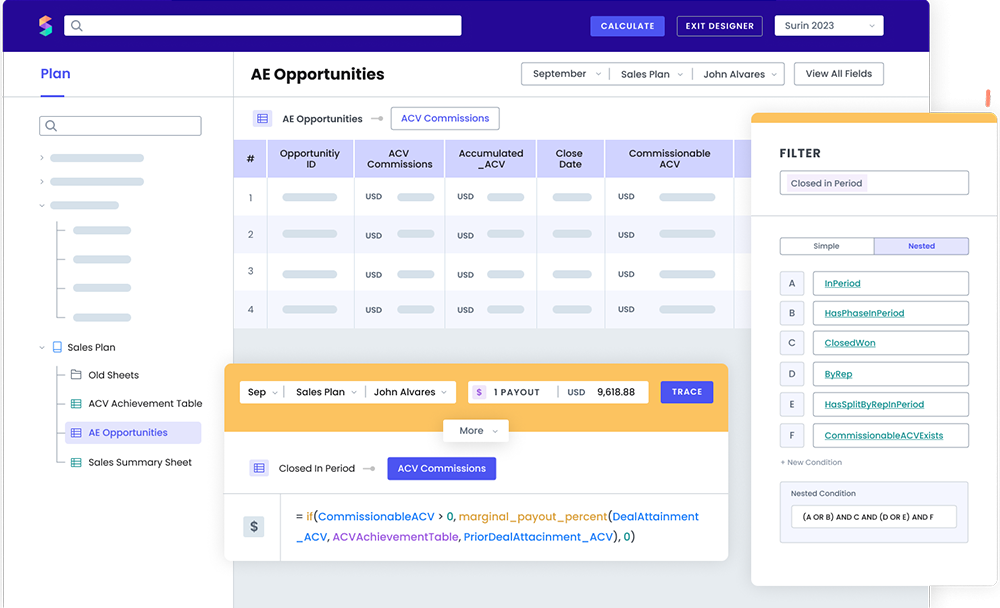Click the Nested Condition expression field
Image resolution: width=1000 pixels, height=608 pixels.
(x=873, y=517)
